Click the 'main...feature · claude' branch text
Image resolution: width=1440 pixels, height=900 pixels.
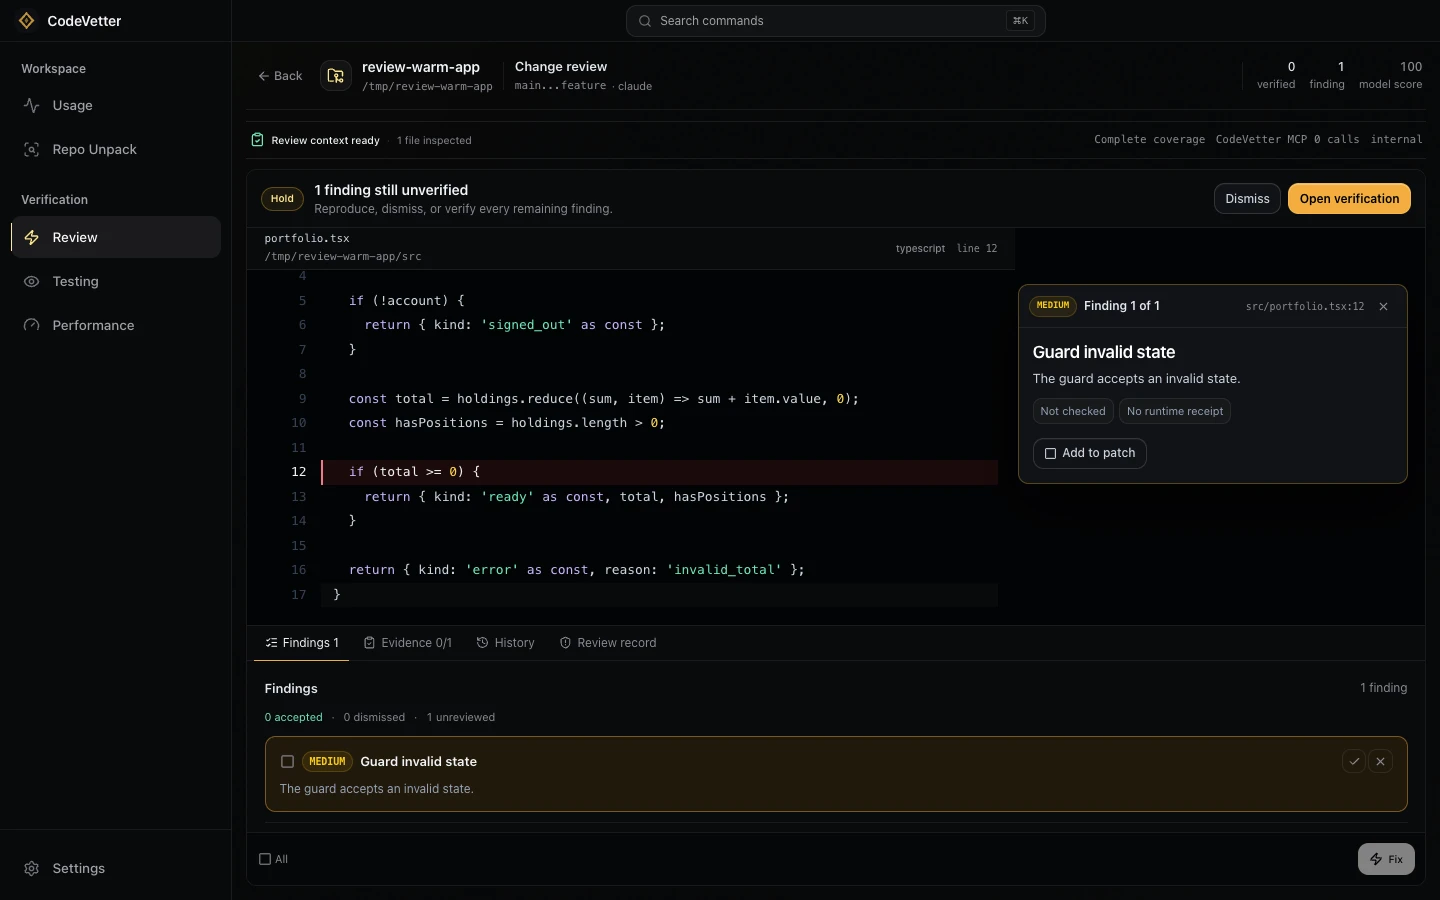pos(583,86)
